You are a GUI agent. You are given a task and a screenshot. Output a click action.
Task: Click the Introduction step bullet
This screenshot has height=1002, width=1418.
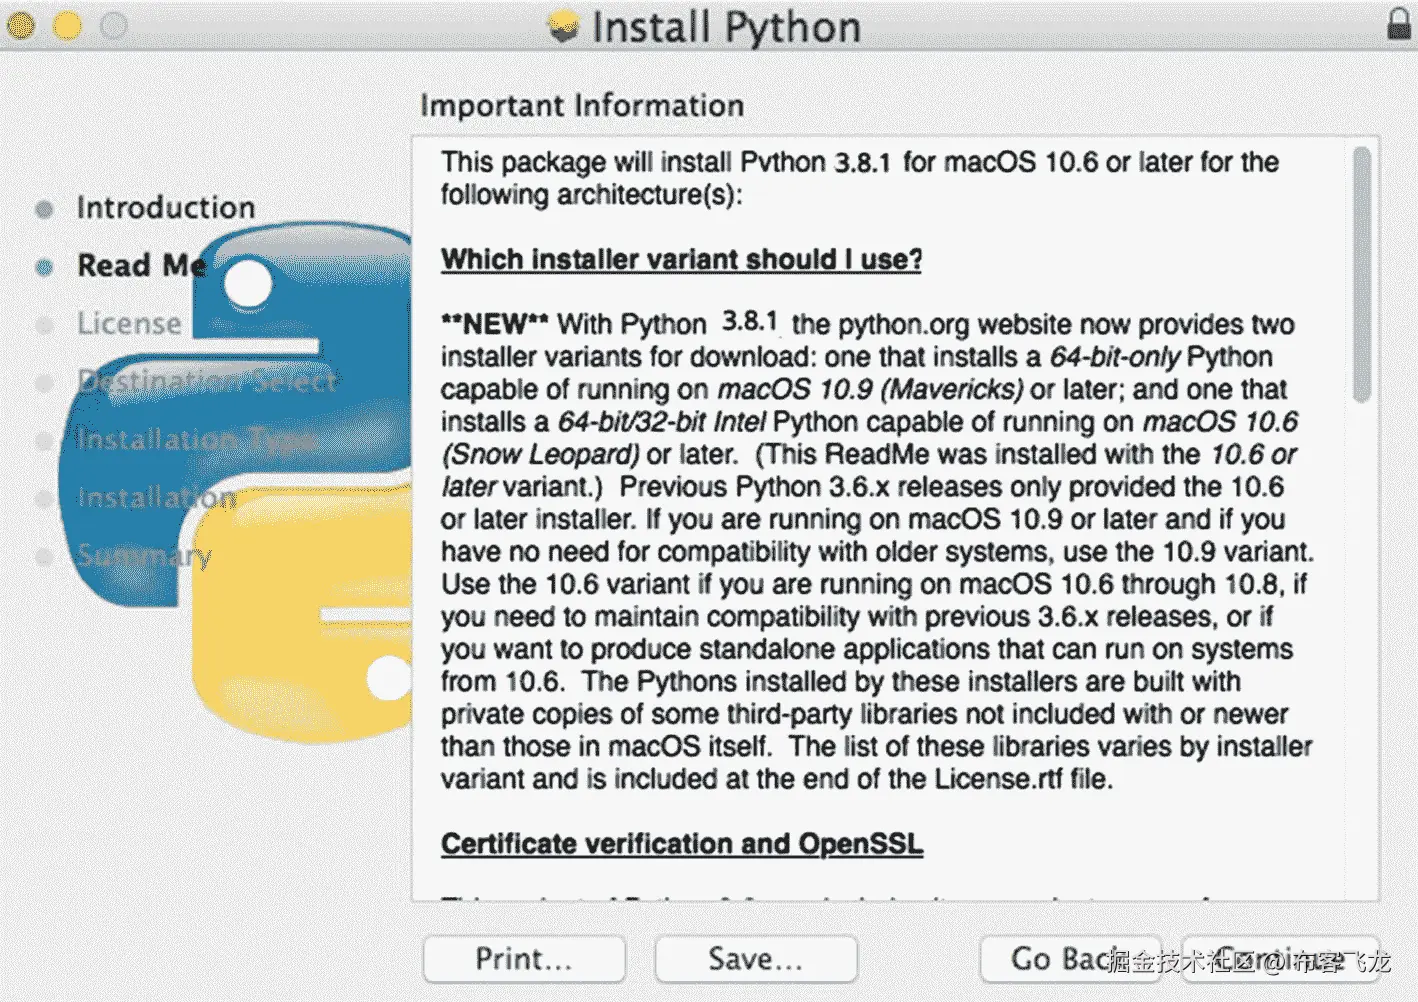[x=45, y=207]
